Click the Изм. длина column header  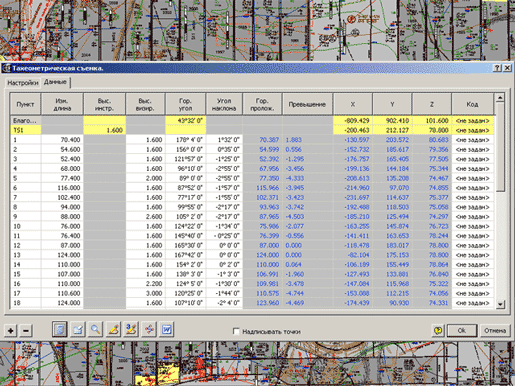coord(62,104)
